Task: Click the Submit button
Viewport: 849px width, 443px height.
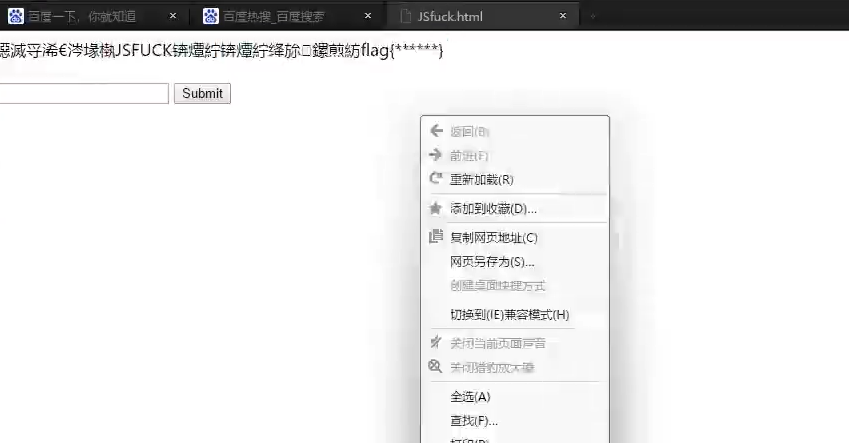Action: pos(203,93)
